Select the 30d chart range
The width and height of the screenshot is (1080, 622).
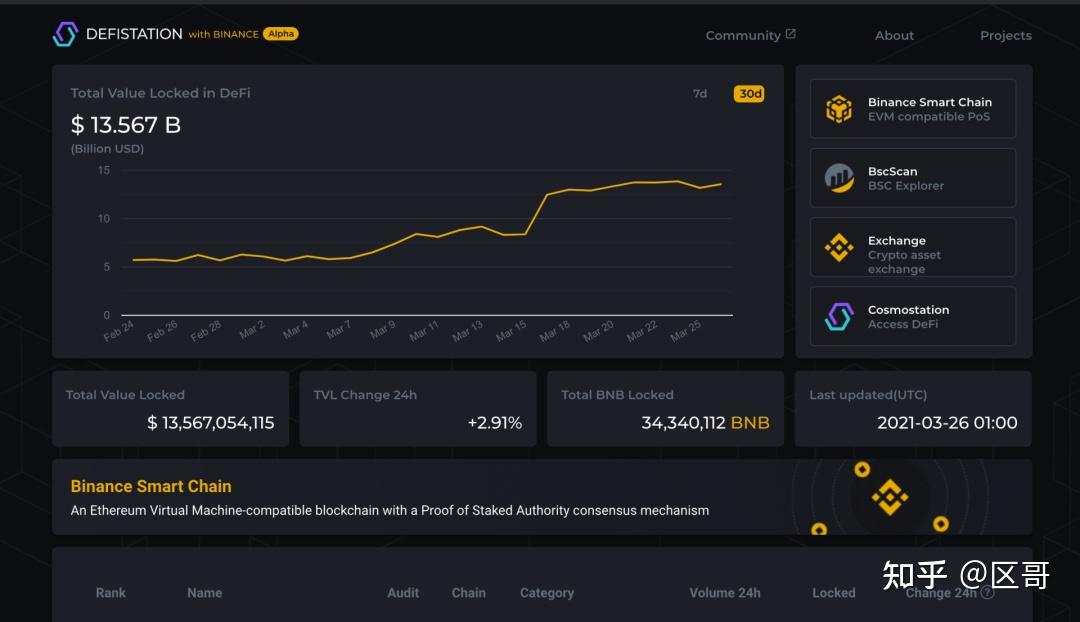pyautogui.click(x=749, y=94)
